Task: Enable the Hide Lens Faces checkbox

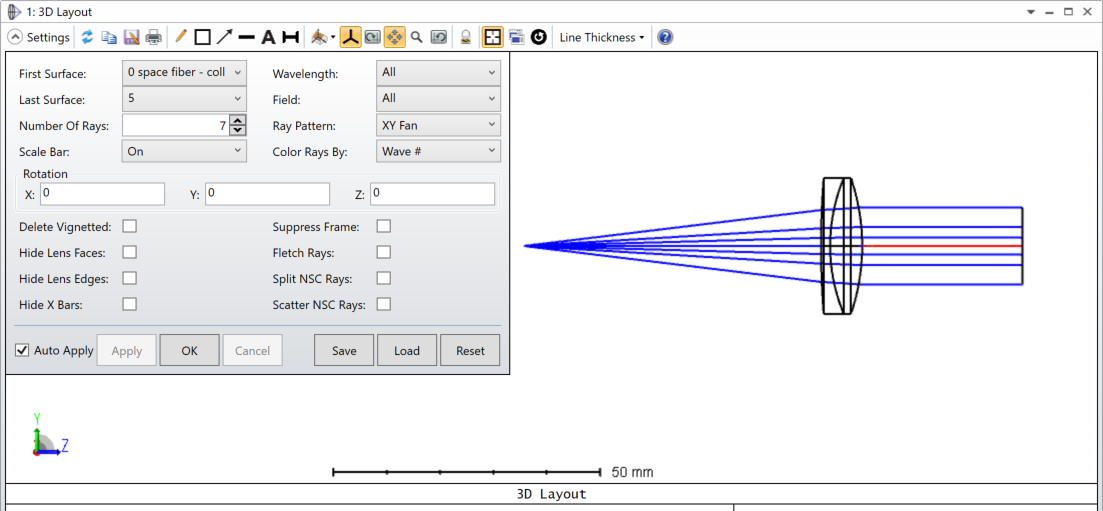Action: click(x=129, y=252)
